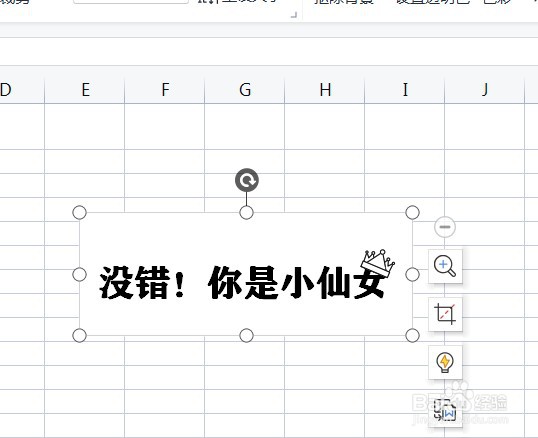Click the bottom-middle resize handle of image

click(x=246, y=335)
